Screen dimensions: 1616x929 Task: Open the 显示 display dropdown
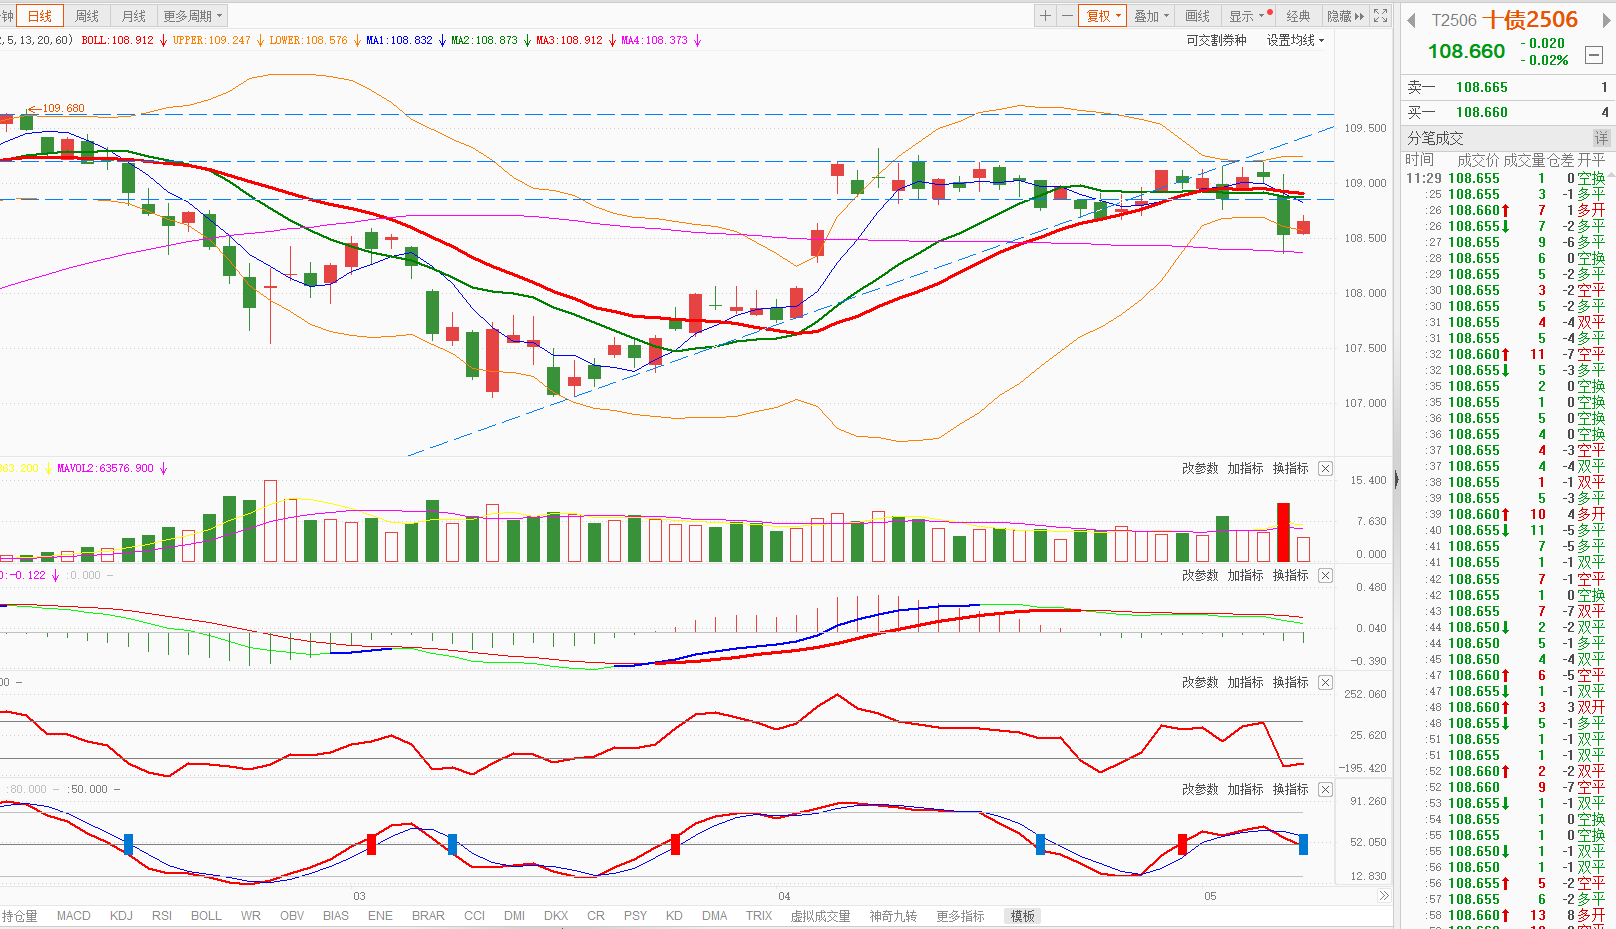1250,16
